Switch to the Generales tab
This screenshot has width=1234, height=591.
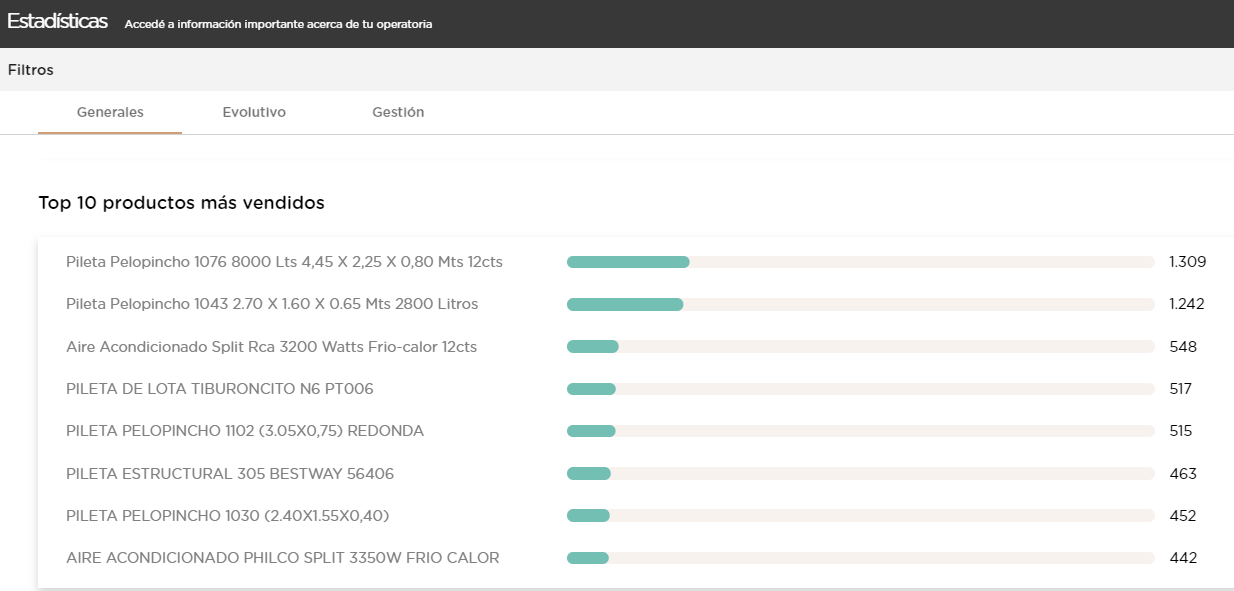110,112
